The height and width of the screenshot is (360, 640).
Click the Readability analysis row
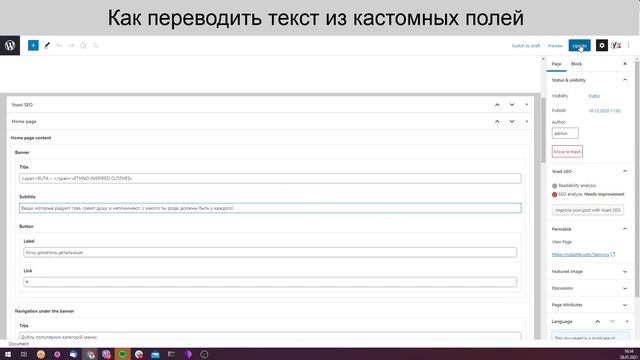click(574, 186)
